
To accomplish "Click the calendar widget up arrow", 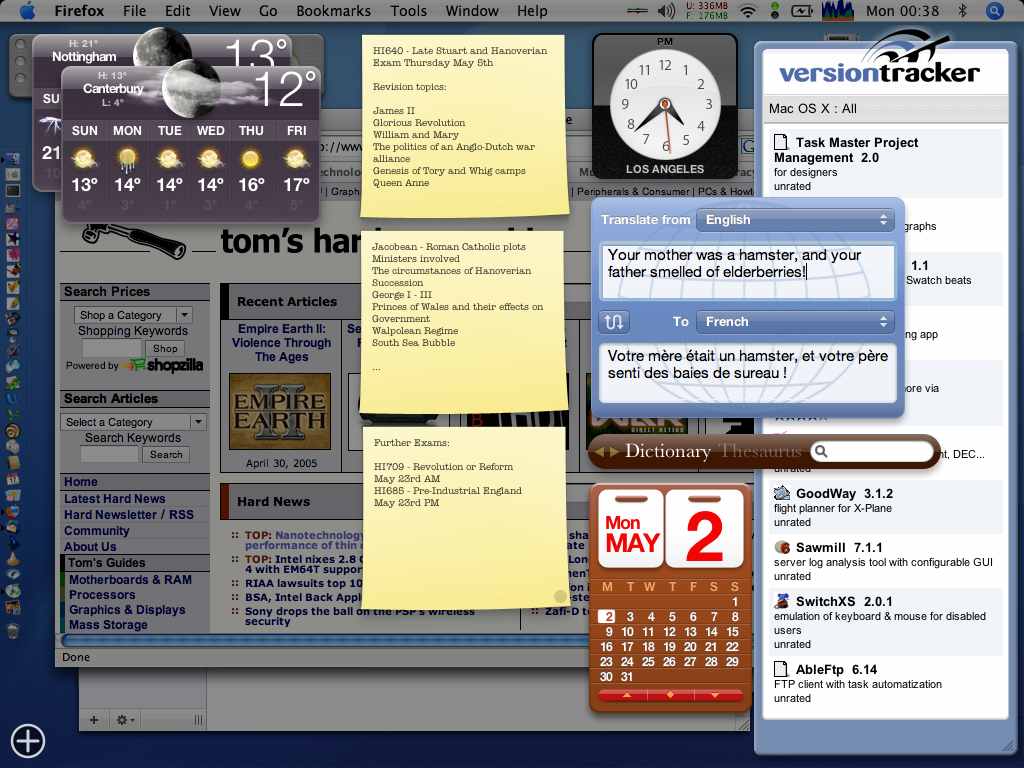I will point(626,696).
